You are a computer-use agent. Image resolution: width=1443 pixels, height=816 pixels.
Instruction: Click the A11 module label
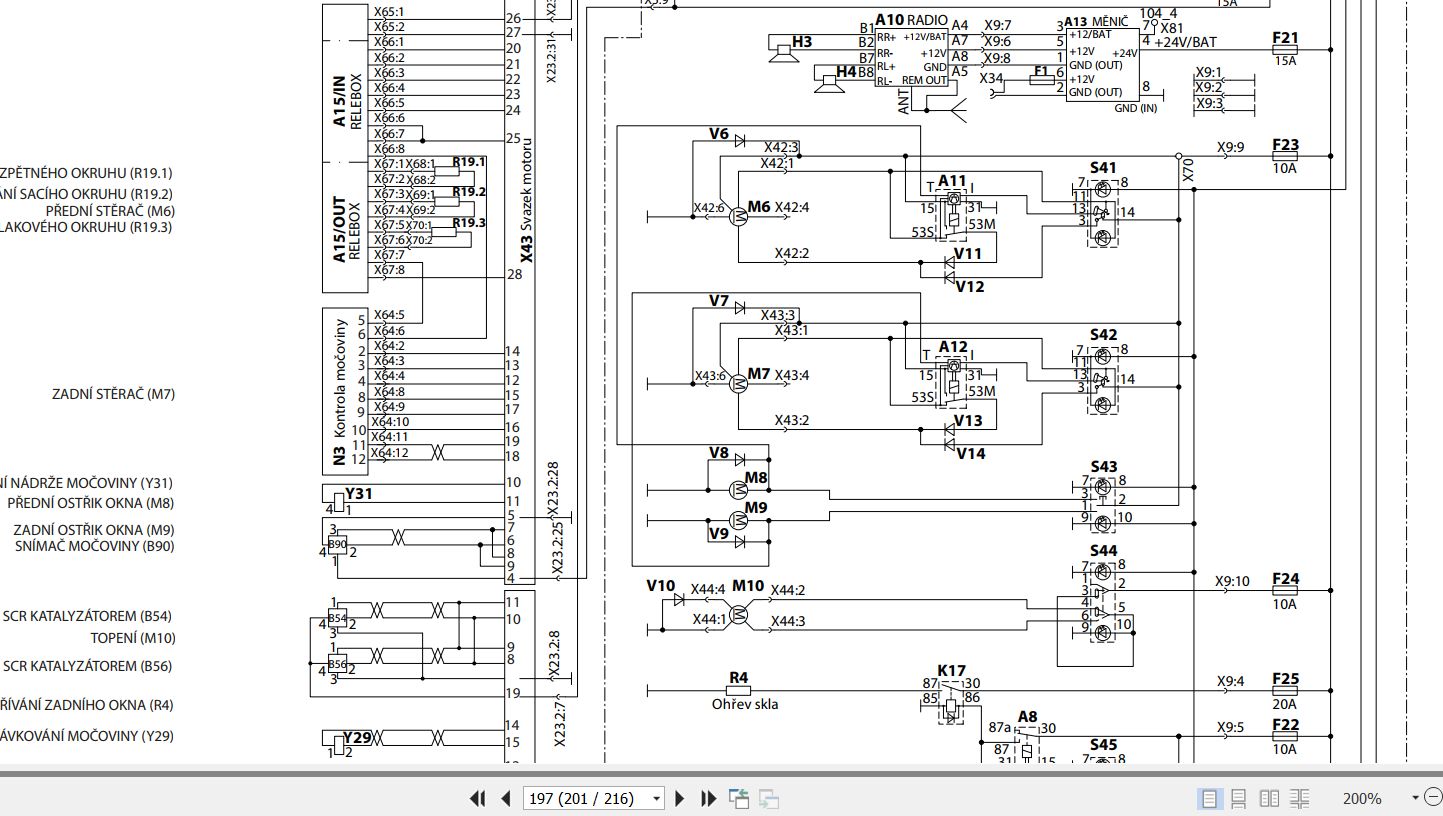[952, 181]
